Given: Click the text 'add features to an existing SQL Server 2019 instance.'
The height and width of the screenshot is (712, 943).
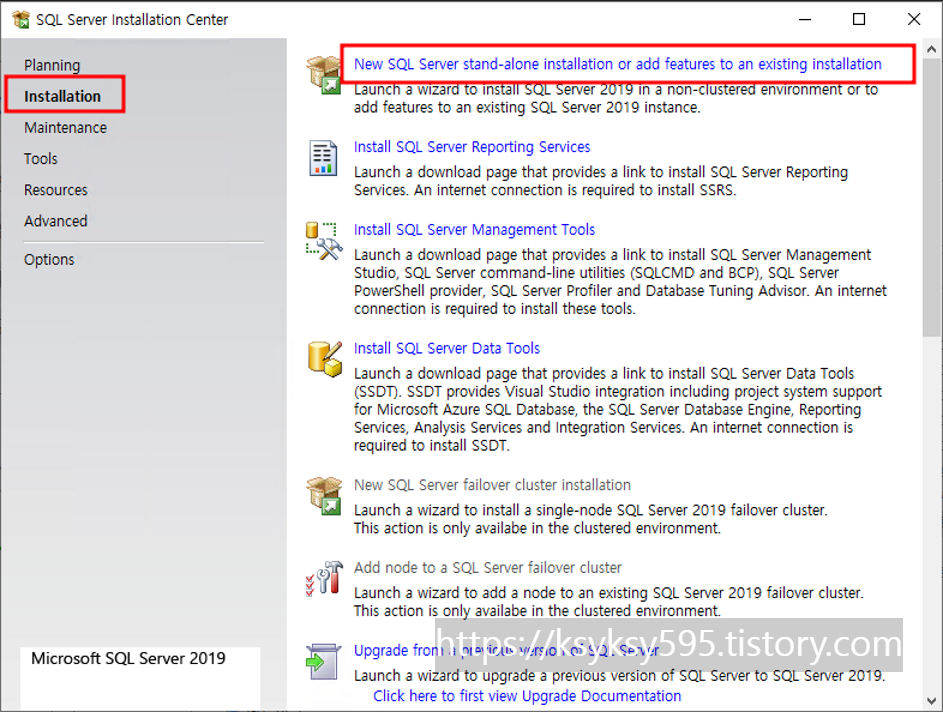Looking at the screenshot, I should 527,108.
